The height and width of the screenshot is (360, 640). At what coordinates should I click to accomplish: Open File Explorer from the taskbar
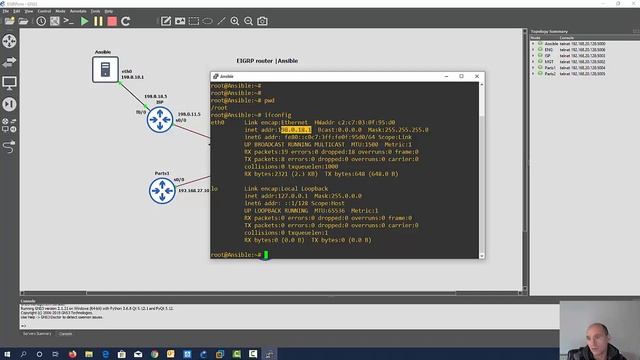point(89,354)
